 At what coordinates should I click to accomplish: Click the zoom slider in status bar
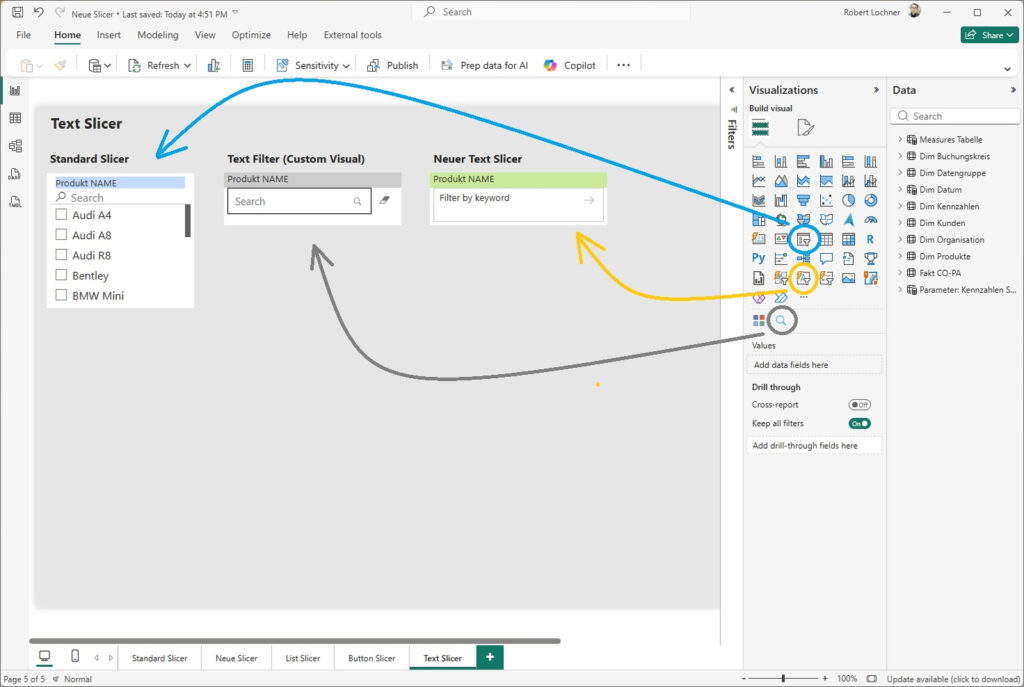783,679
